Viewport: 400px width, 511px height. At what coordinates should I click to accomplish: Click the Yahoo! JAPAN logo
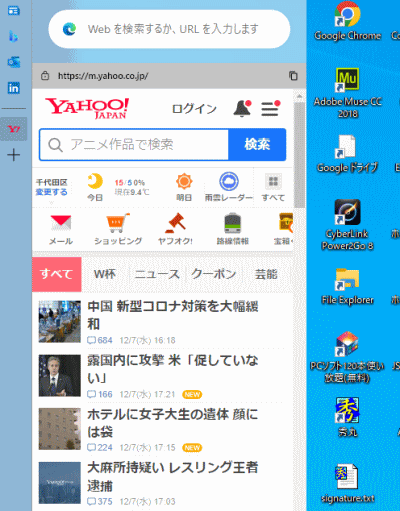click(x=87, y=108)
